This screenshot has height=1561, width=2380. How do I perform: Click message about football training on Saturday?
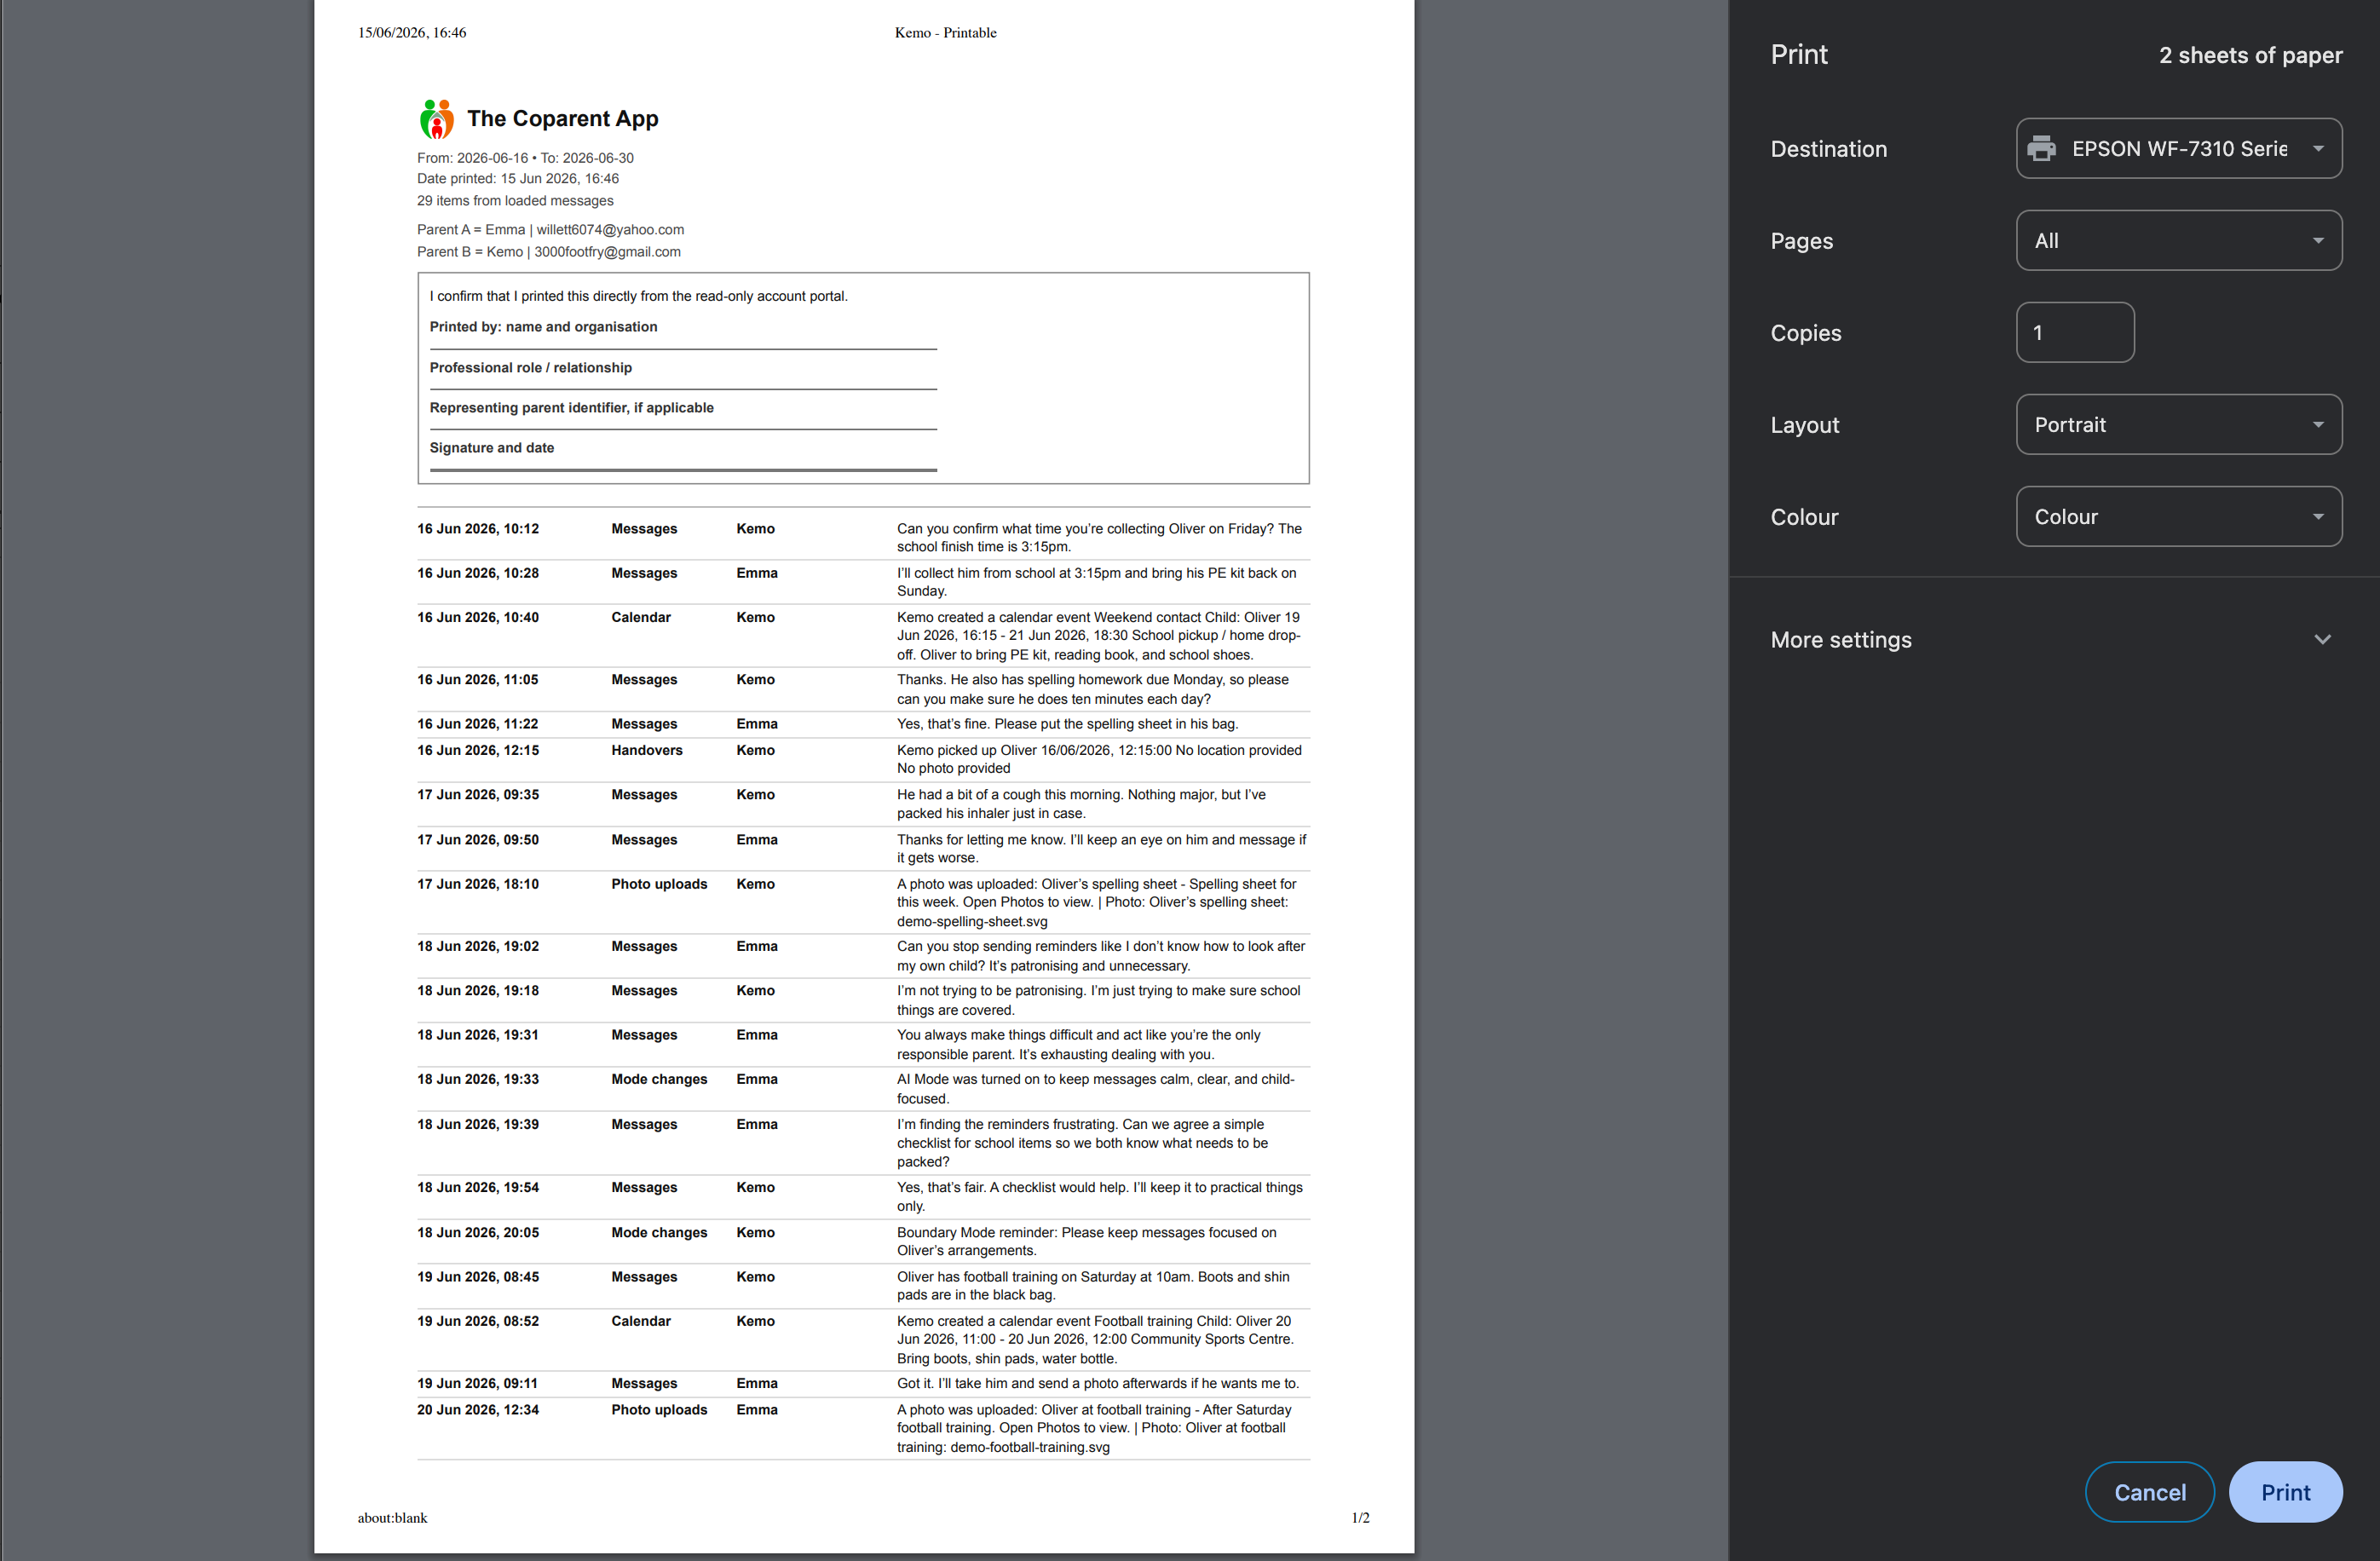point(1093,1286)
